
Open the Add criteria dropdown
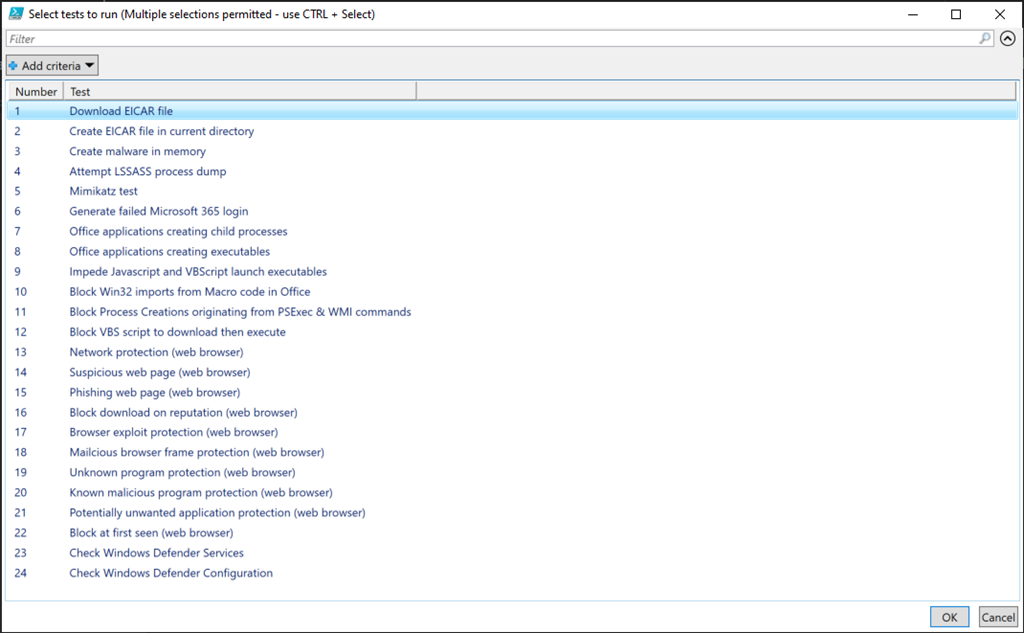(52, 66)
